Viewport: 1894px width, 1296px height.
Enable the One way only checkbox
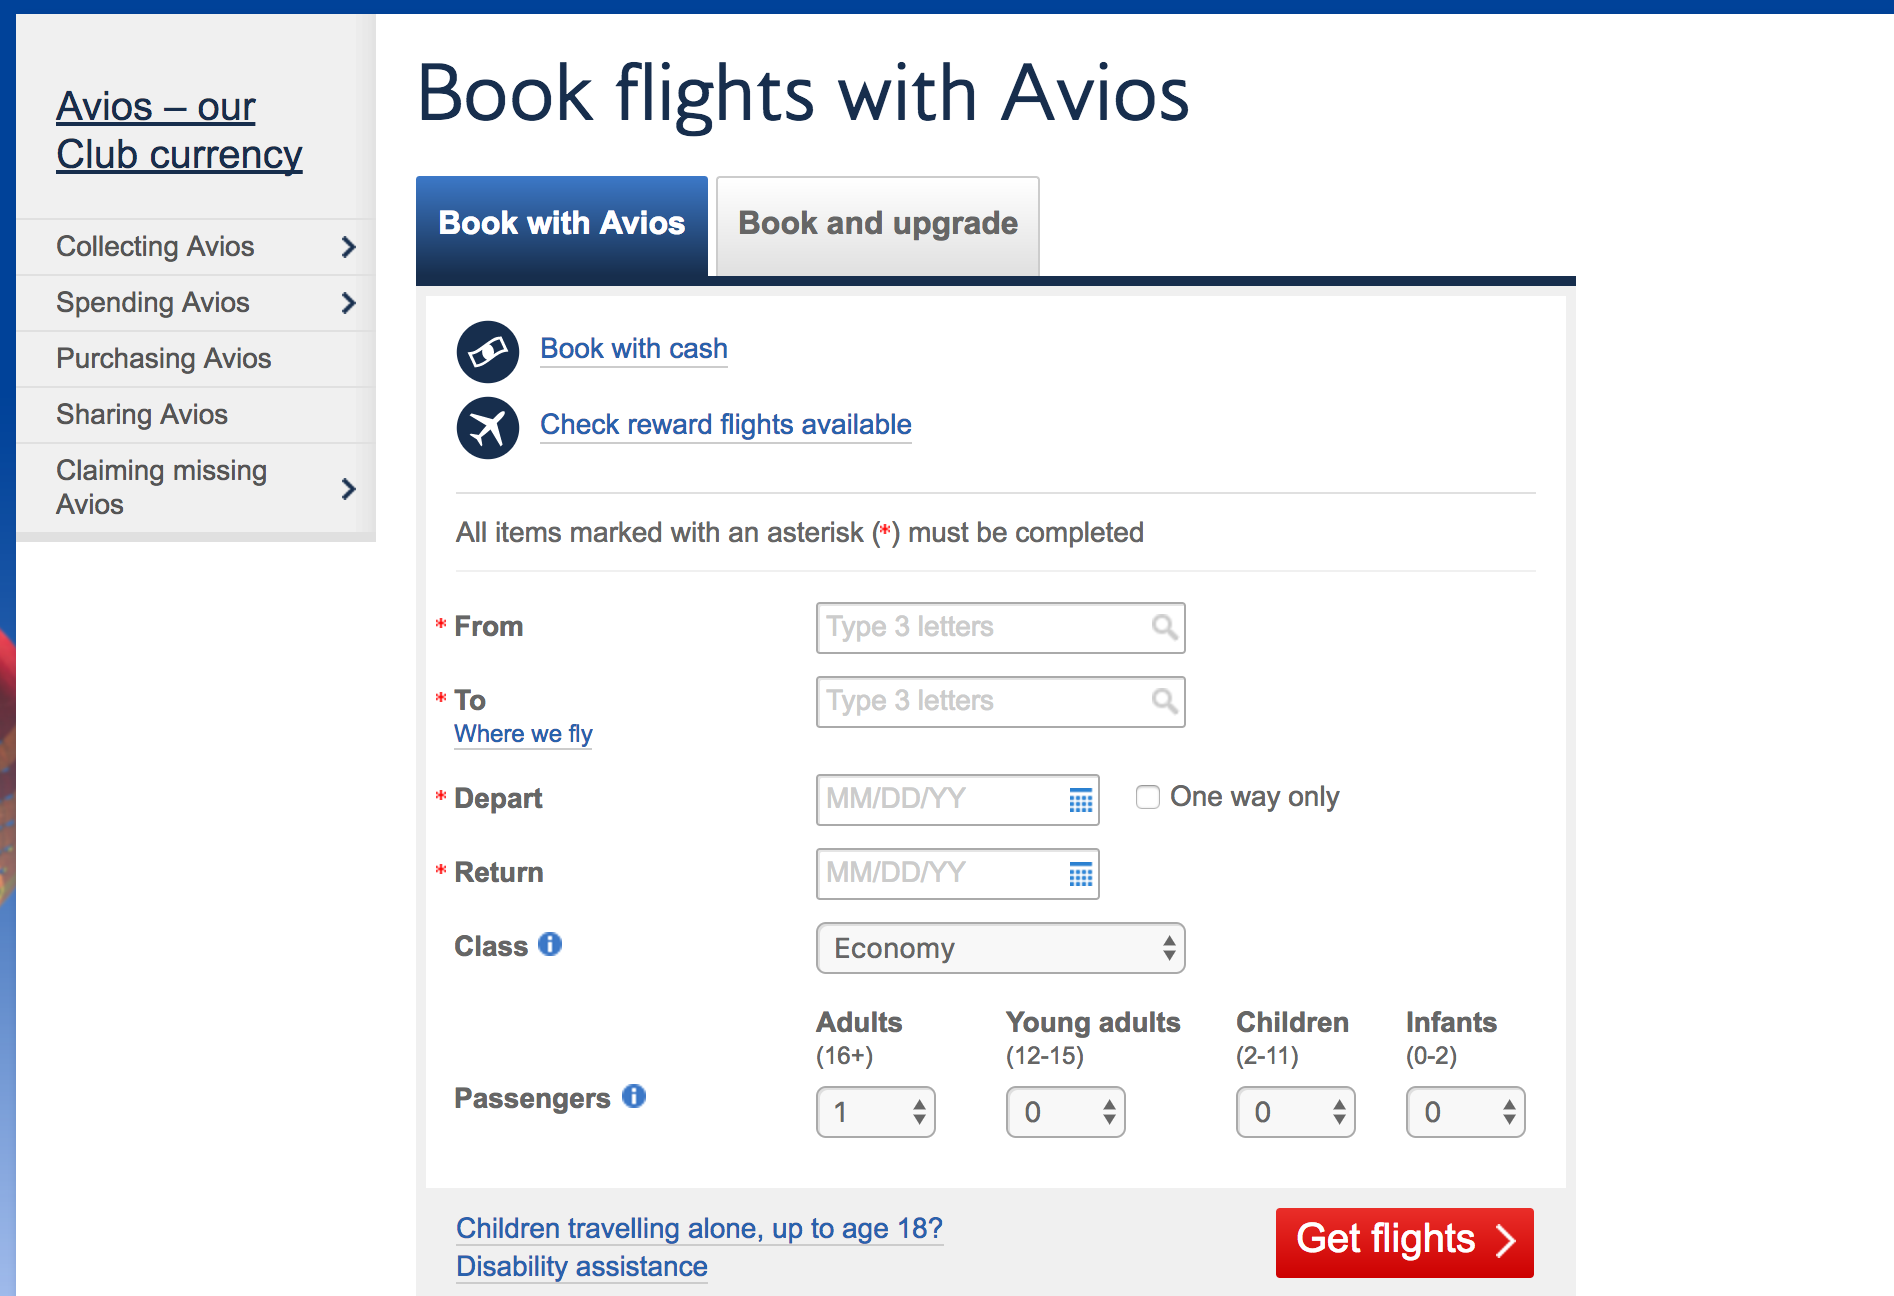coord(1148,797)
